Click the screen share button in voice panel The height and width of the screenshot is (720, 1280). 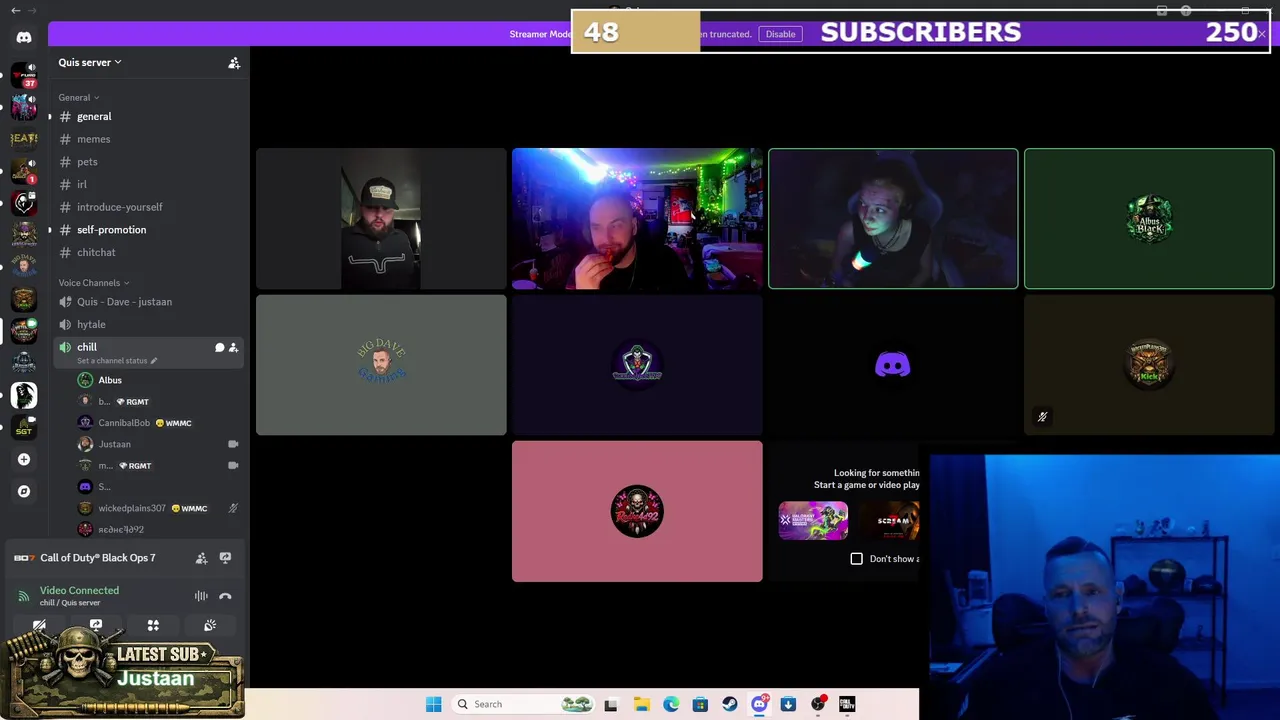(96, 625)
